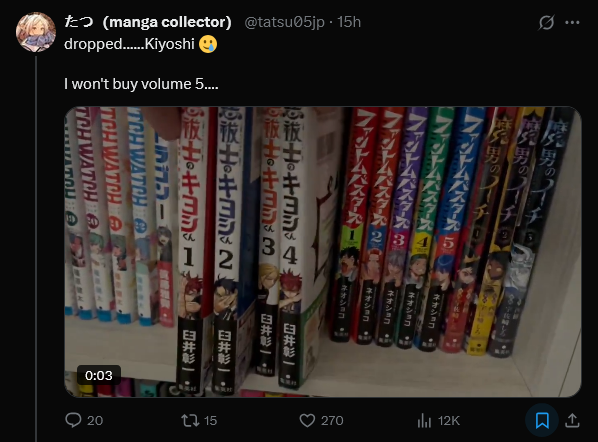Viewport: 598px width, 442px height.
Task: Visit the @tatsu05jp handle link
Action: coord(284,22)
